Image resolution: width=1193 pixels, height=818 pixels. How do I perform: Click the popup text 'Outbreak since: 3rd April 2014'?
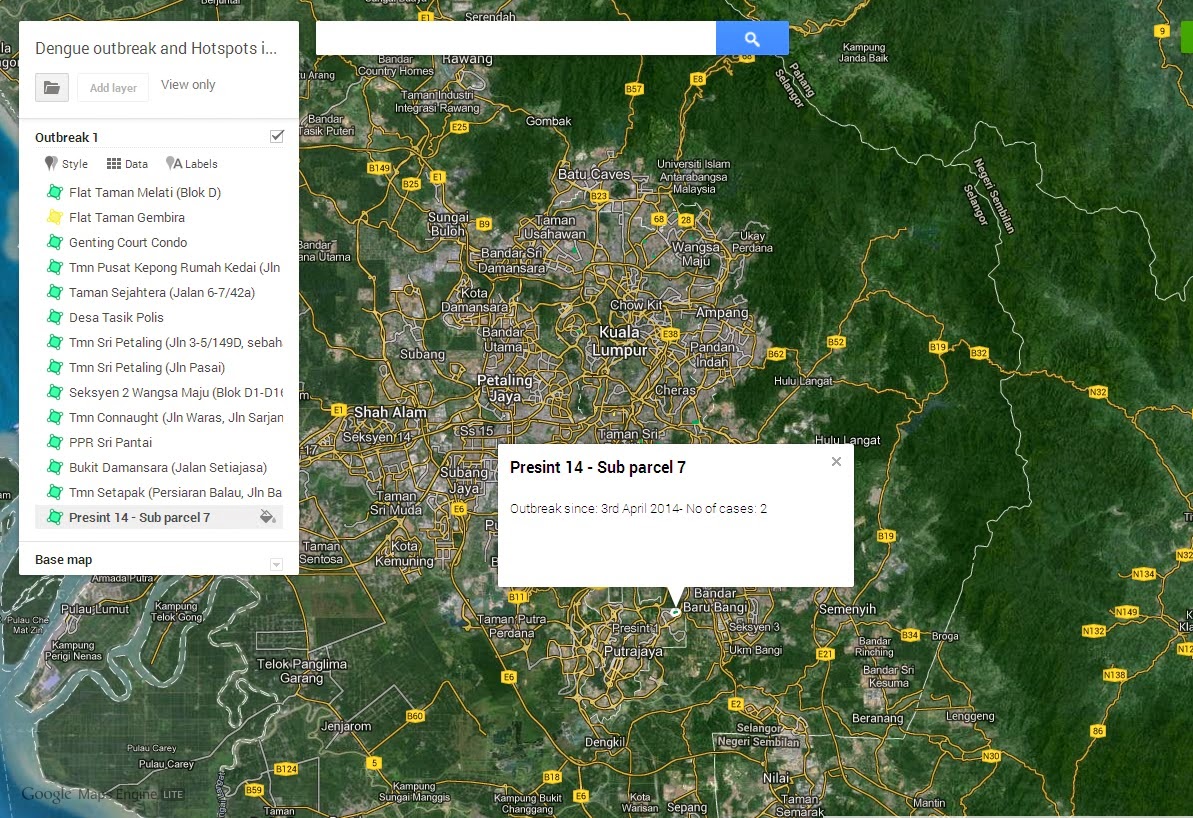(594, 509)
